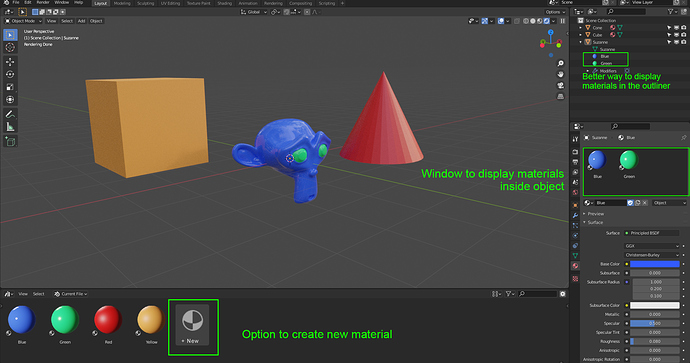
Task: Open the File menu
Action: click(16, 3)
